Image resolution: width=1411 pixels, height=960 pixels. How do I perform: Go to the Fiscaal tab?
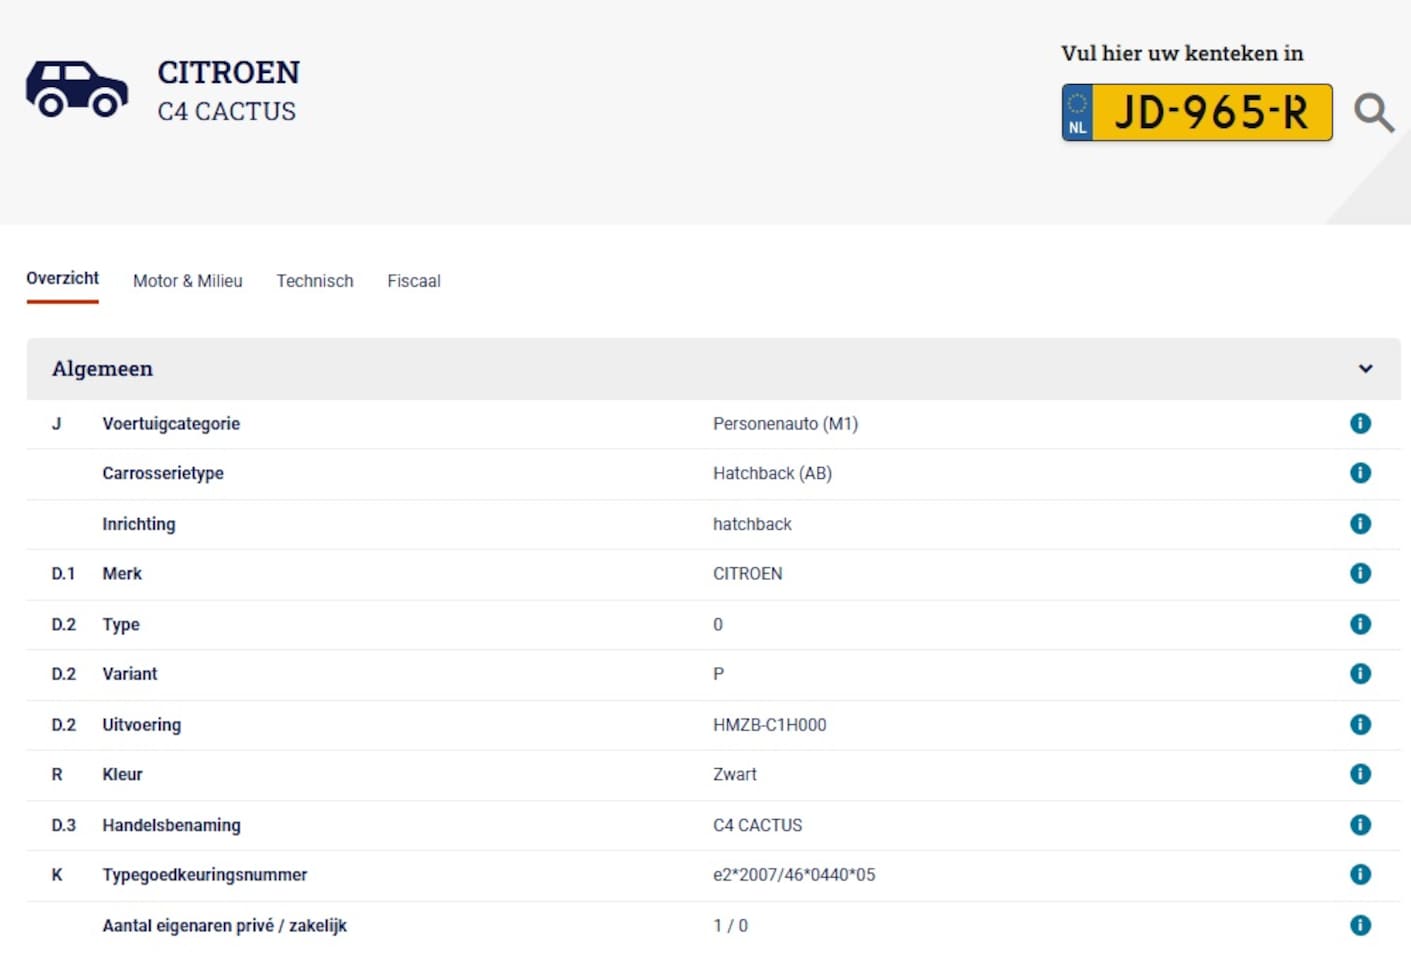pyautogui.click(x=414, y=281)
